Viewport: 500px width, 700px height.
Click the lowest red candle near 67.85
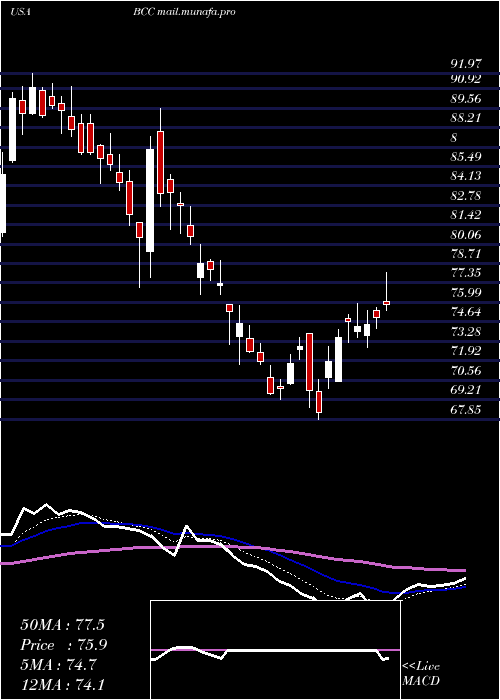pos(319,402)
